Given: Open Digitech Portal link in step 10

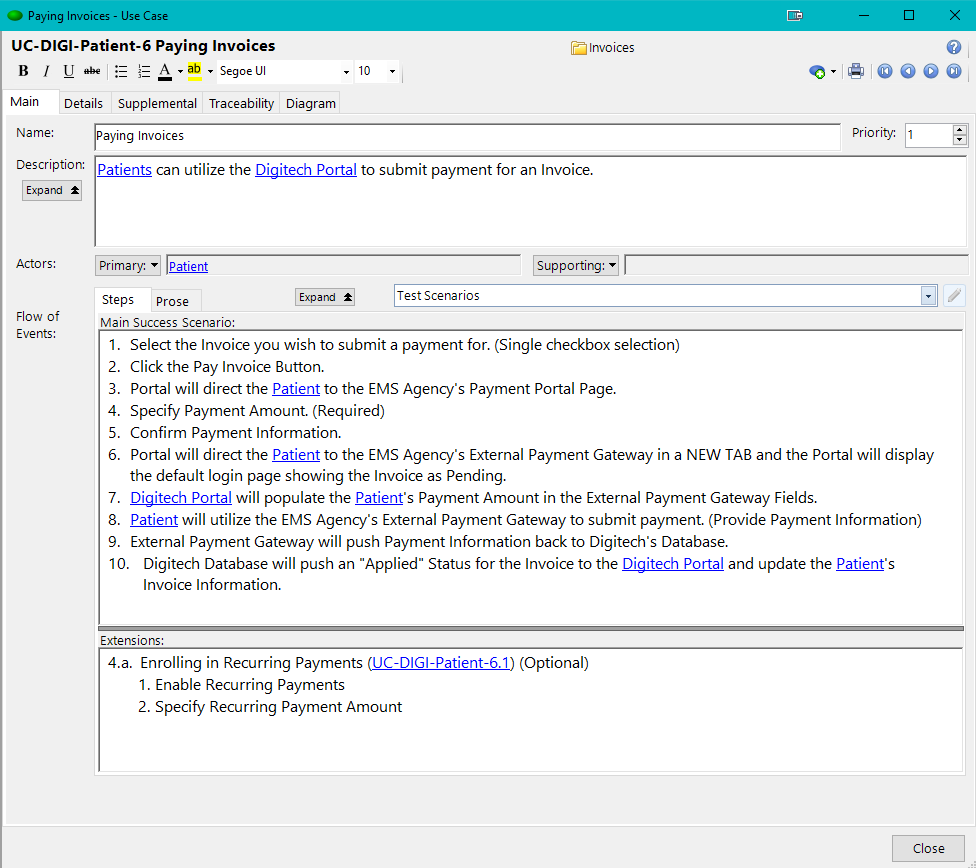Looking at the screenshot, I should coord(673,564).
